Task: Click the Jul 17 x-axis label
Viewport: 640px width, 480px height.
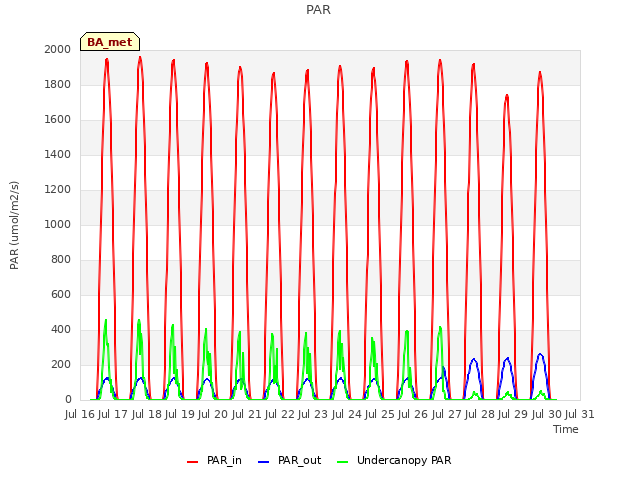Action: tap(113, 415)
